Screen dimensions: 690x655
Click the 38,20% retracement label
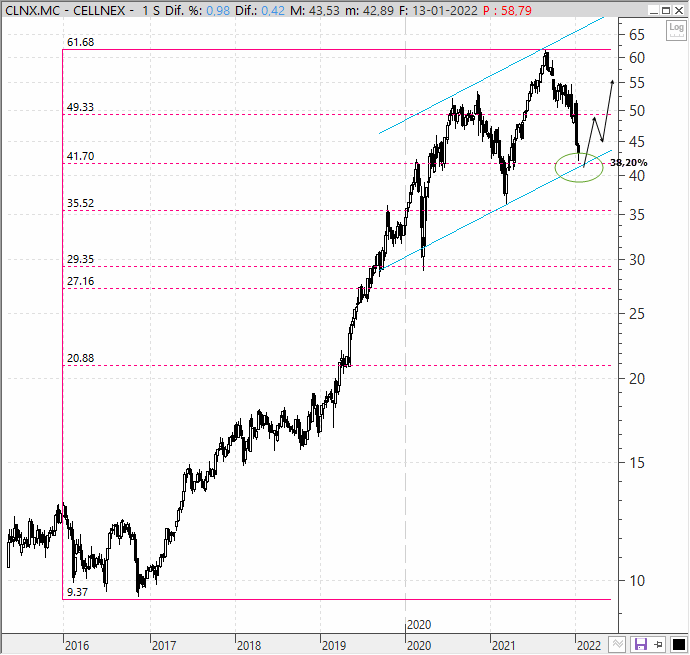629,163
